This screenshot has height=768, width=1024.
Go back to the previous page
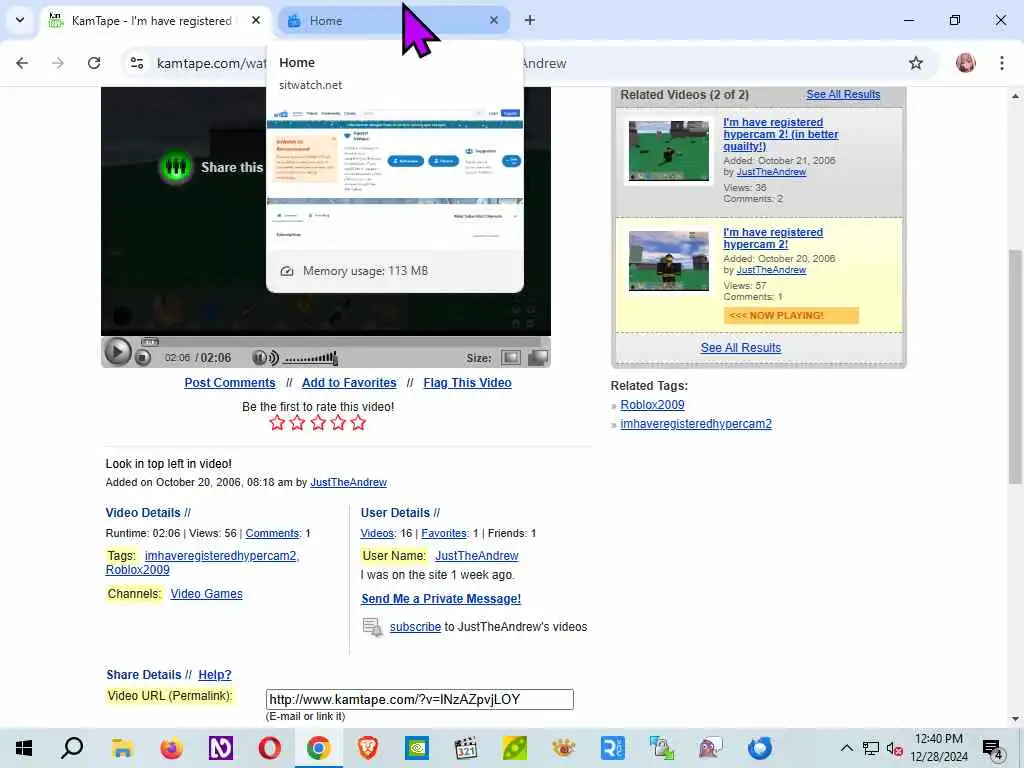(x=22, y=63)
